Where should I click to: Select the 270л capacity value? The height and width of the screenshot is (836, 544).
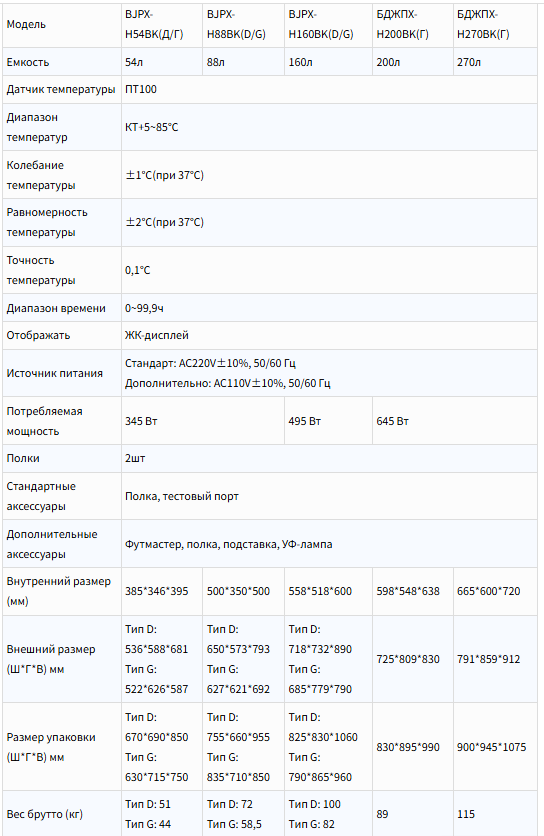click(495, 62)
